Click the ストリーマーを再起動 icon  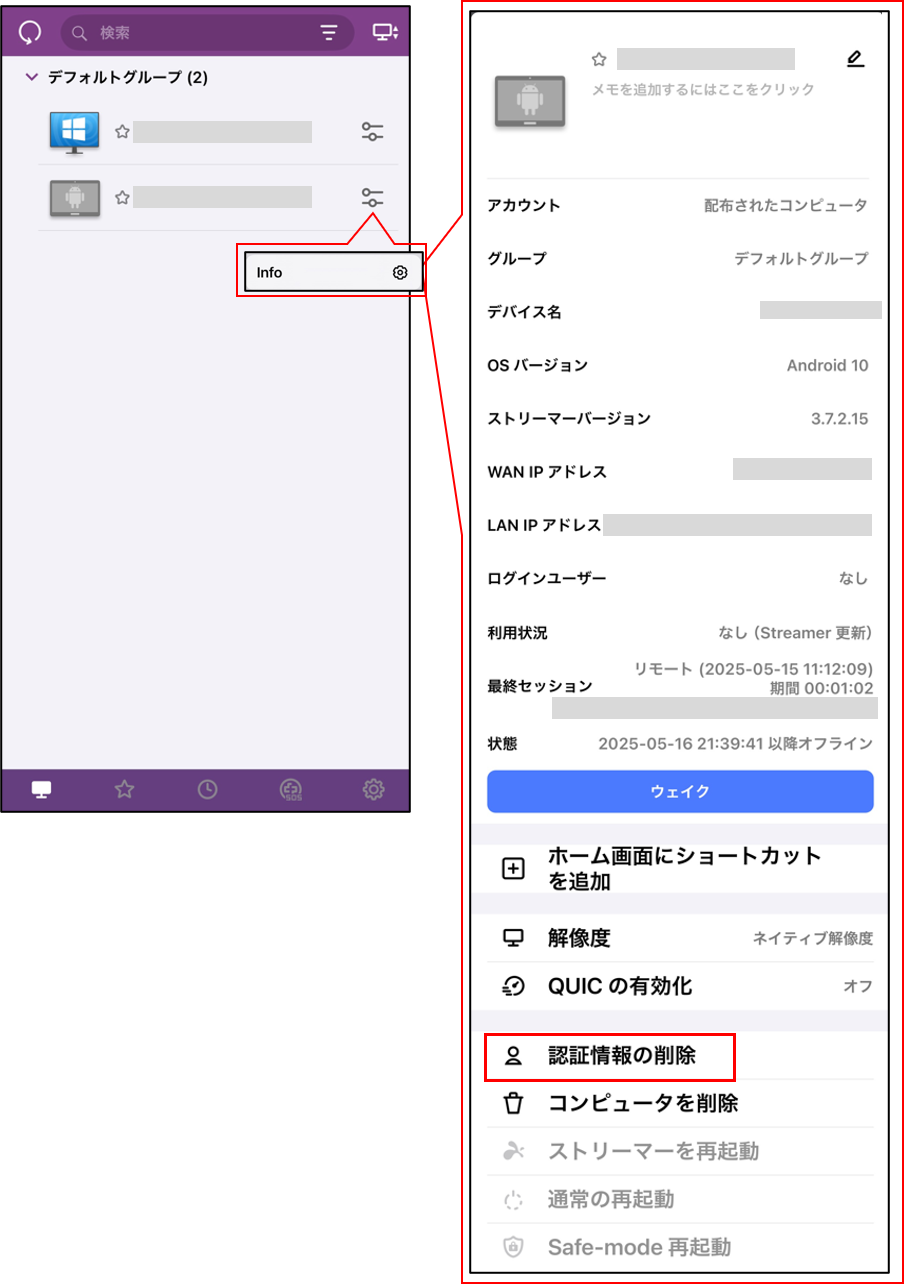tap(513, 1151)
